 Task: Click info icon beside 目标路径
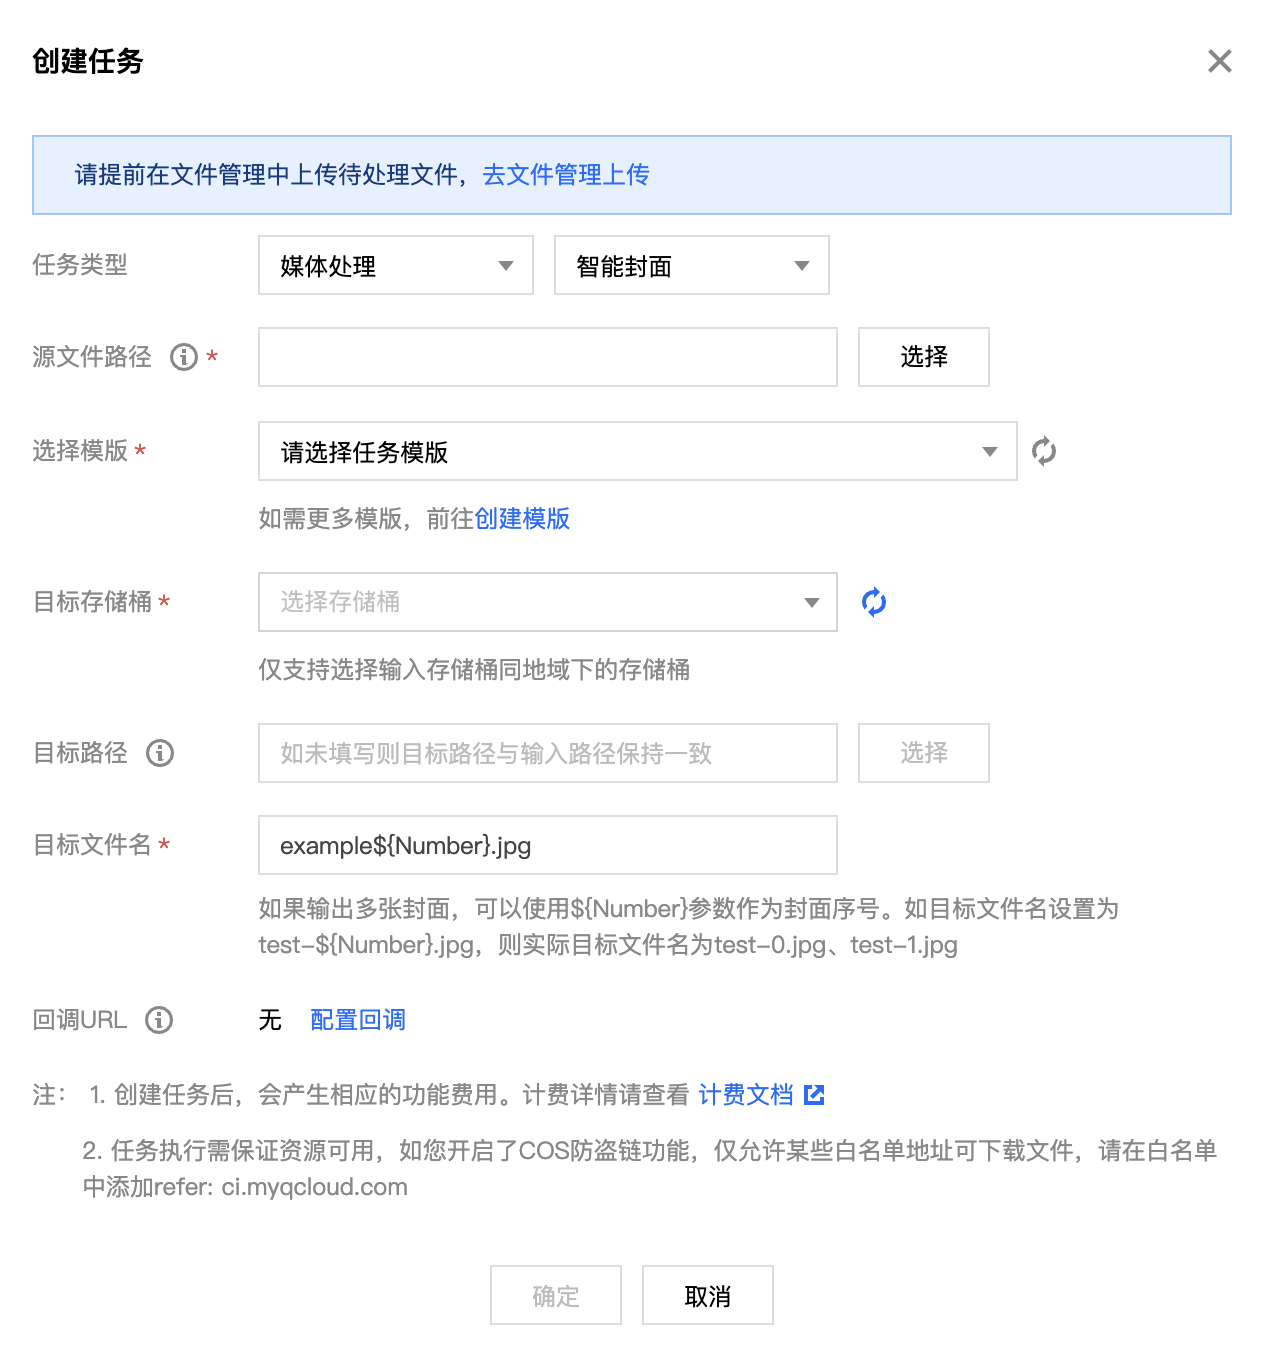160,753
